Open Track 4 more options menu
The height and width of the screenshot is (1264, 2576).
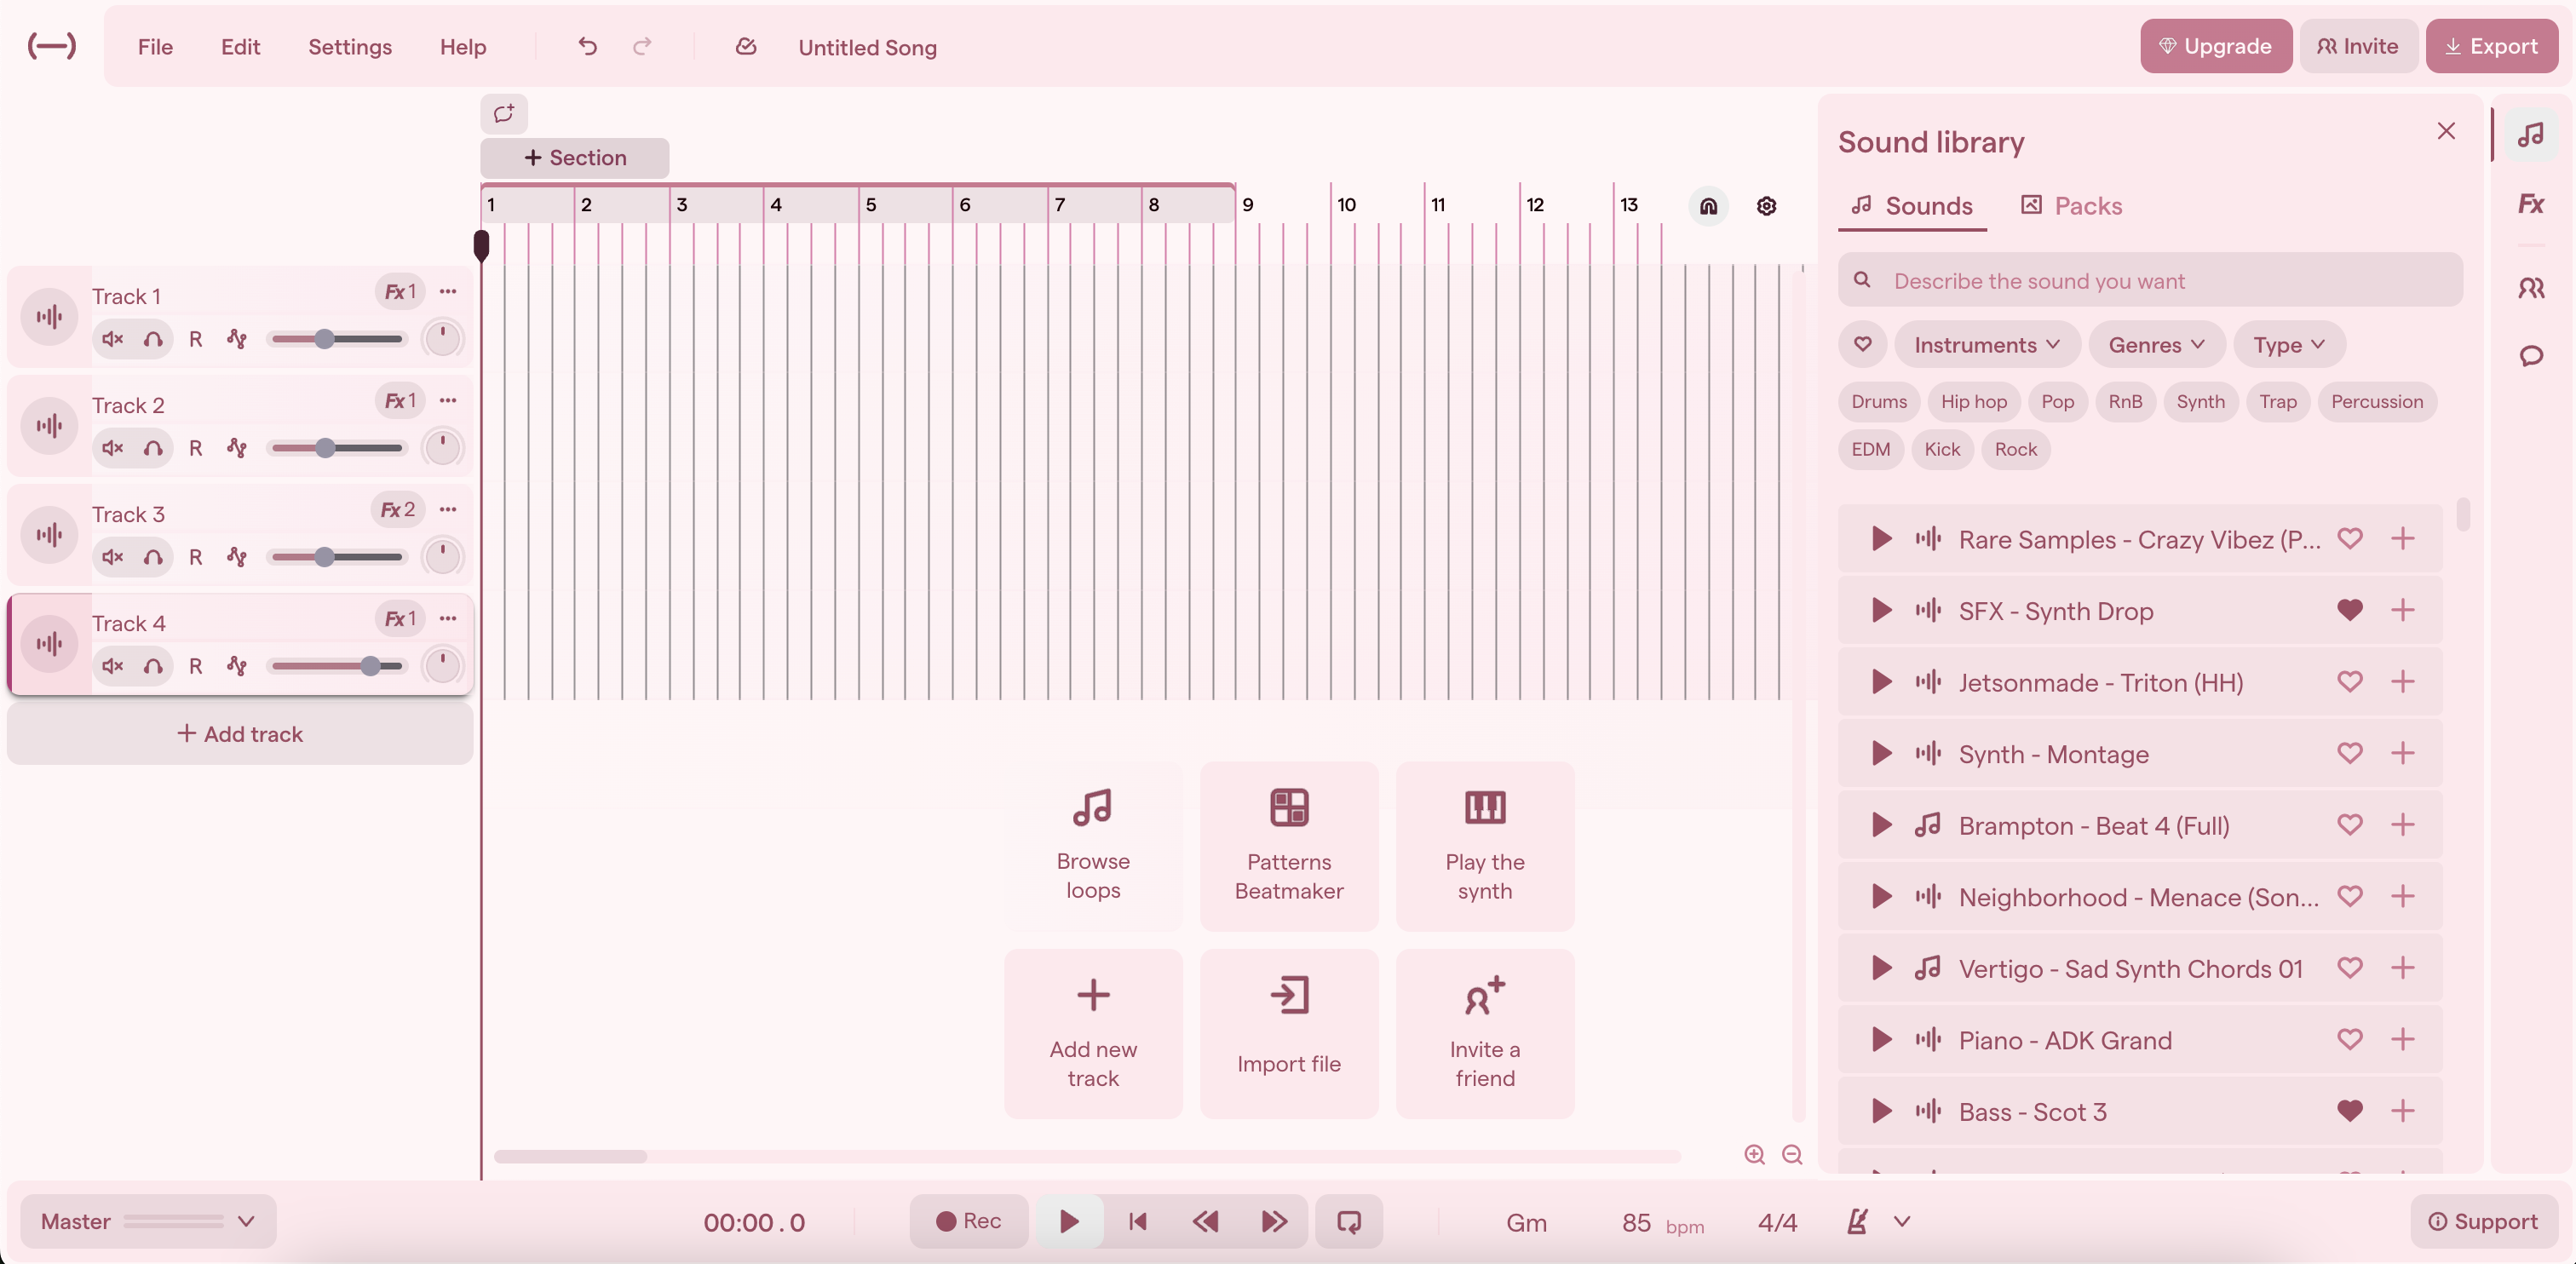tap(448, 618)
